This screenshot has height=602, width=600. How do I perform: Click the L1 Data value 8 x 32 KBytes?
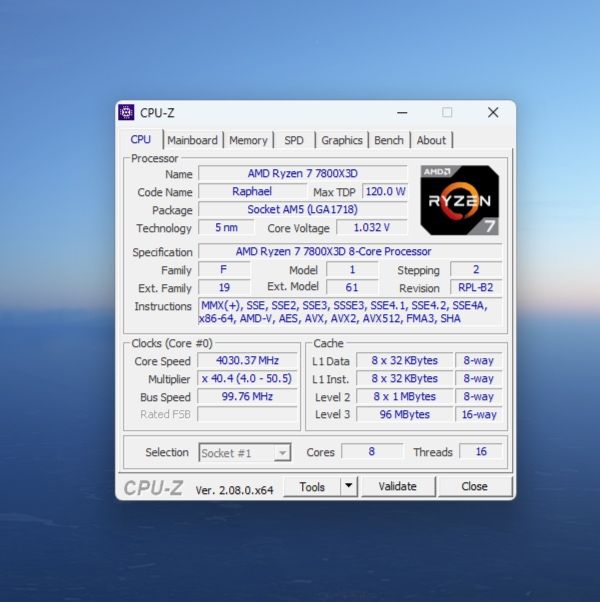click(404, 361)
